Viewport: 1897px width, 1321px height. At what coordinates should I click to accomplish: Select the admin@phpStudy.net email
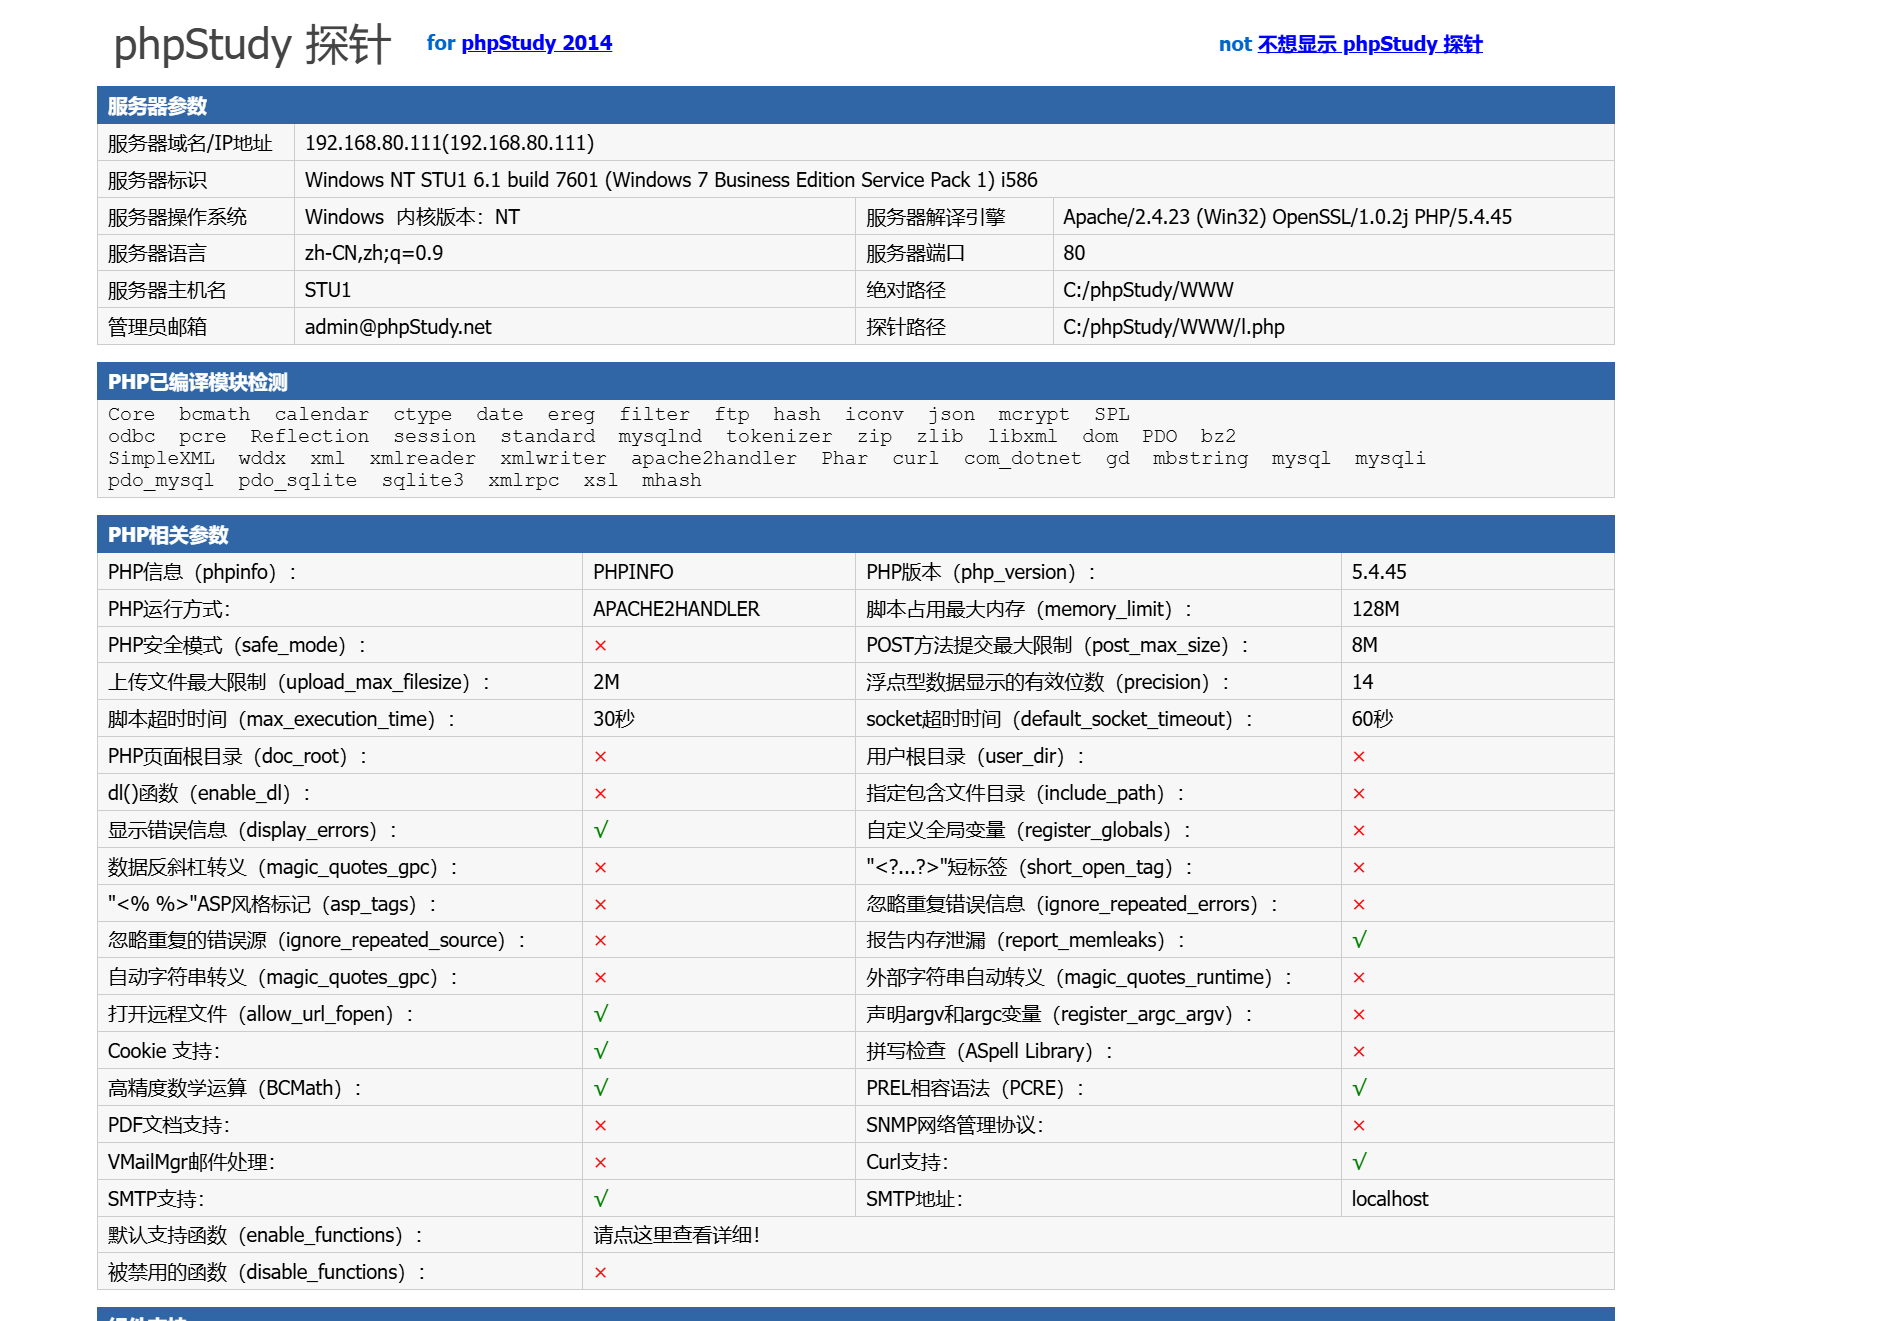click(x=398, y=327)
